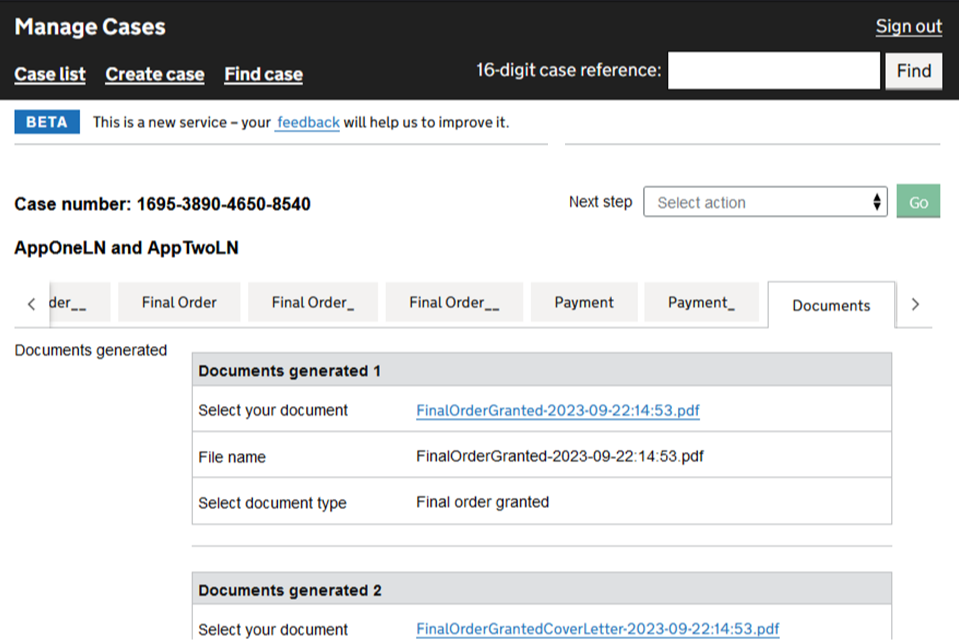
Task: Select the Payment_ tab with underscore
Action: 701,302
